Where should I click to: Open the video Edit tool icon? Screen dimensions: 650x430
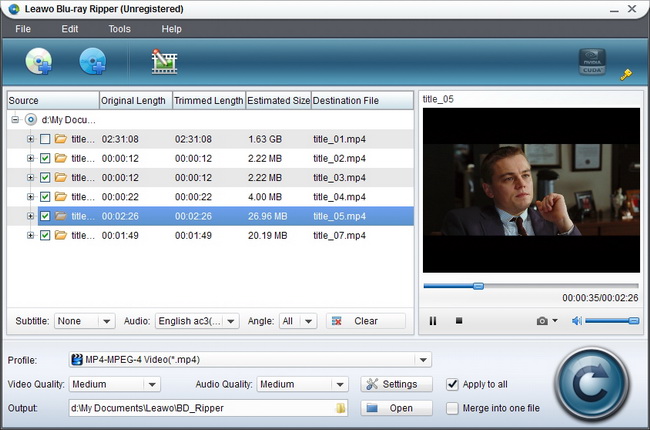164,62
